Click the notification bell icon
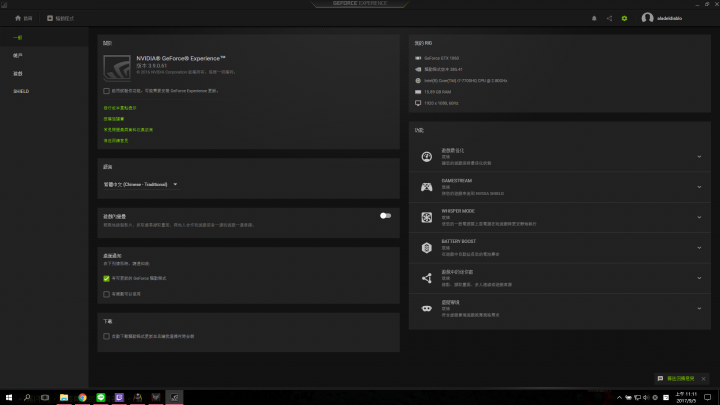 [x=594, y=18]
